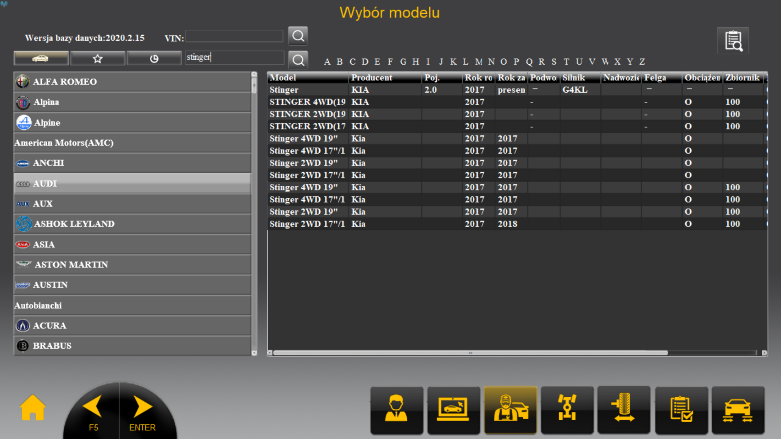The height and width of the screenshot is (439, 781).
Task: Select the mechanic with car icon
Action: [510, 412]
